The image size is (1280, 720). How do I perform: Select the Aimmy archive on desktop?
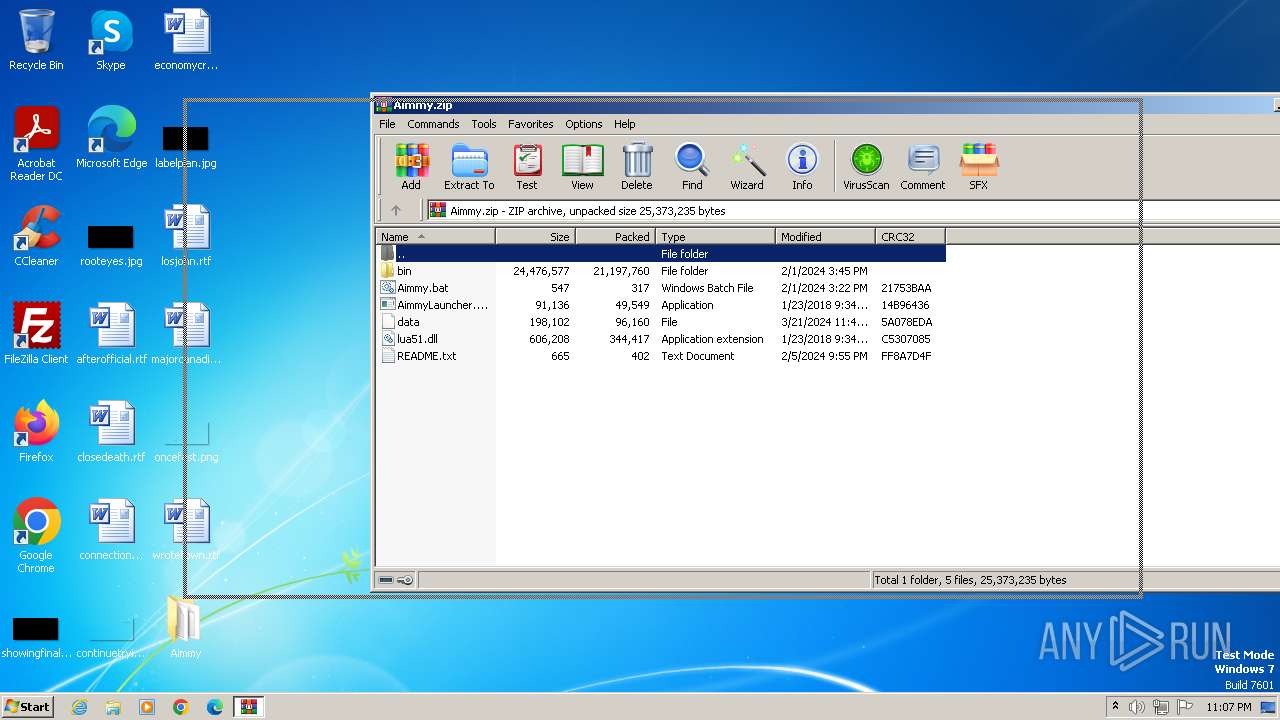click(x=185, y=628)
